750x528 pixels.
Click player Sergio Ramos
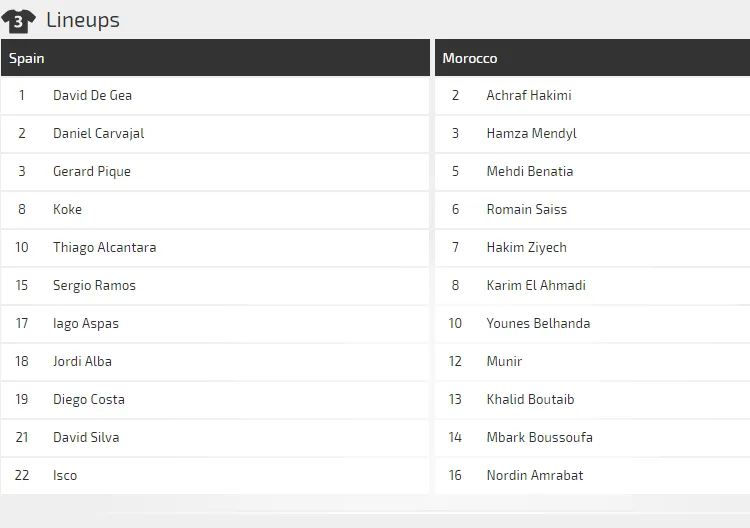click(94, 286)
